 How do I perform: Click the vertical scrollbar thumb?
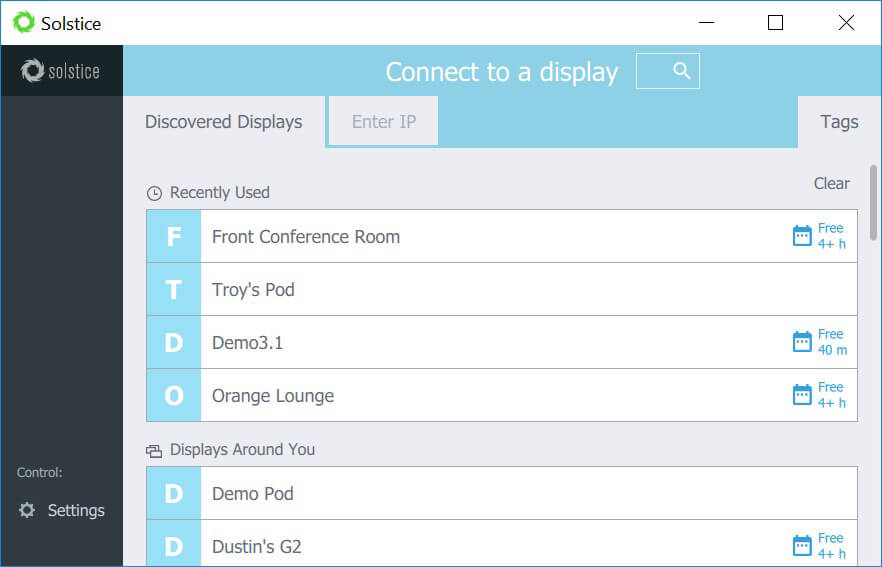873,202
